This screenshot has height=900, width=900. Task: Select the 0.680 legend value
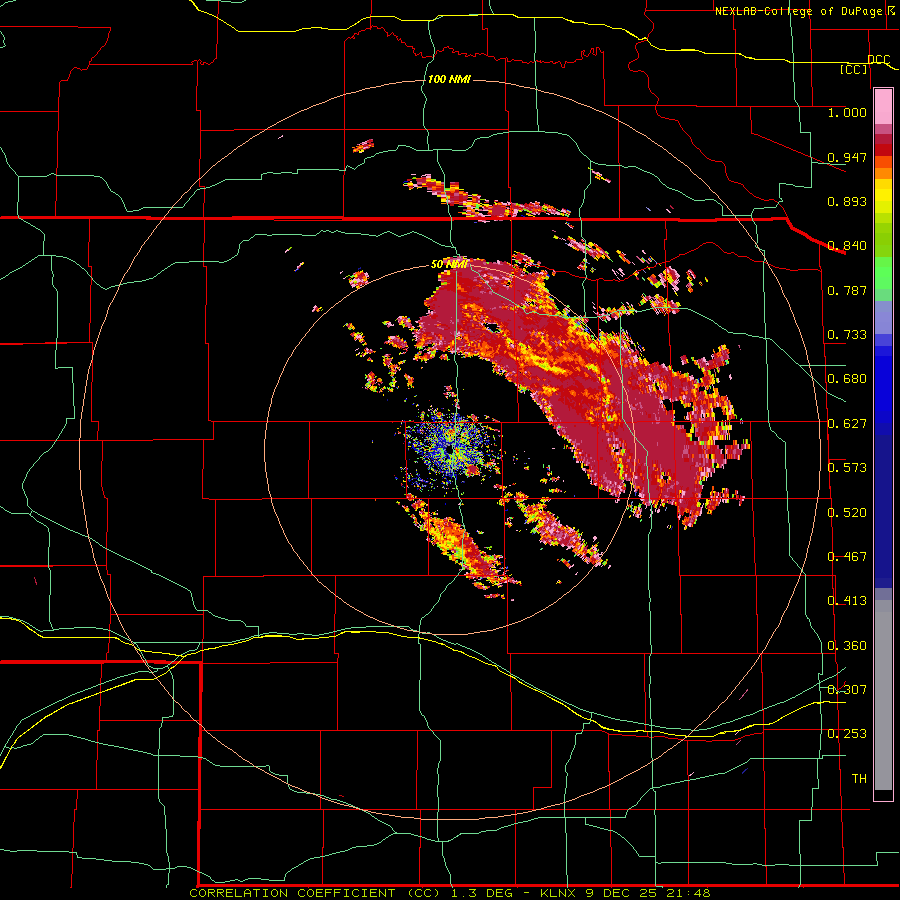click(x=847, y=379)
